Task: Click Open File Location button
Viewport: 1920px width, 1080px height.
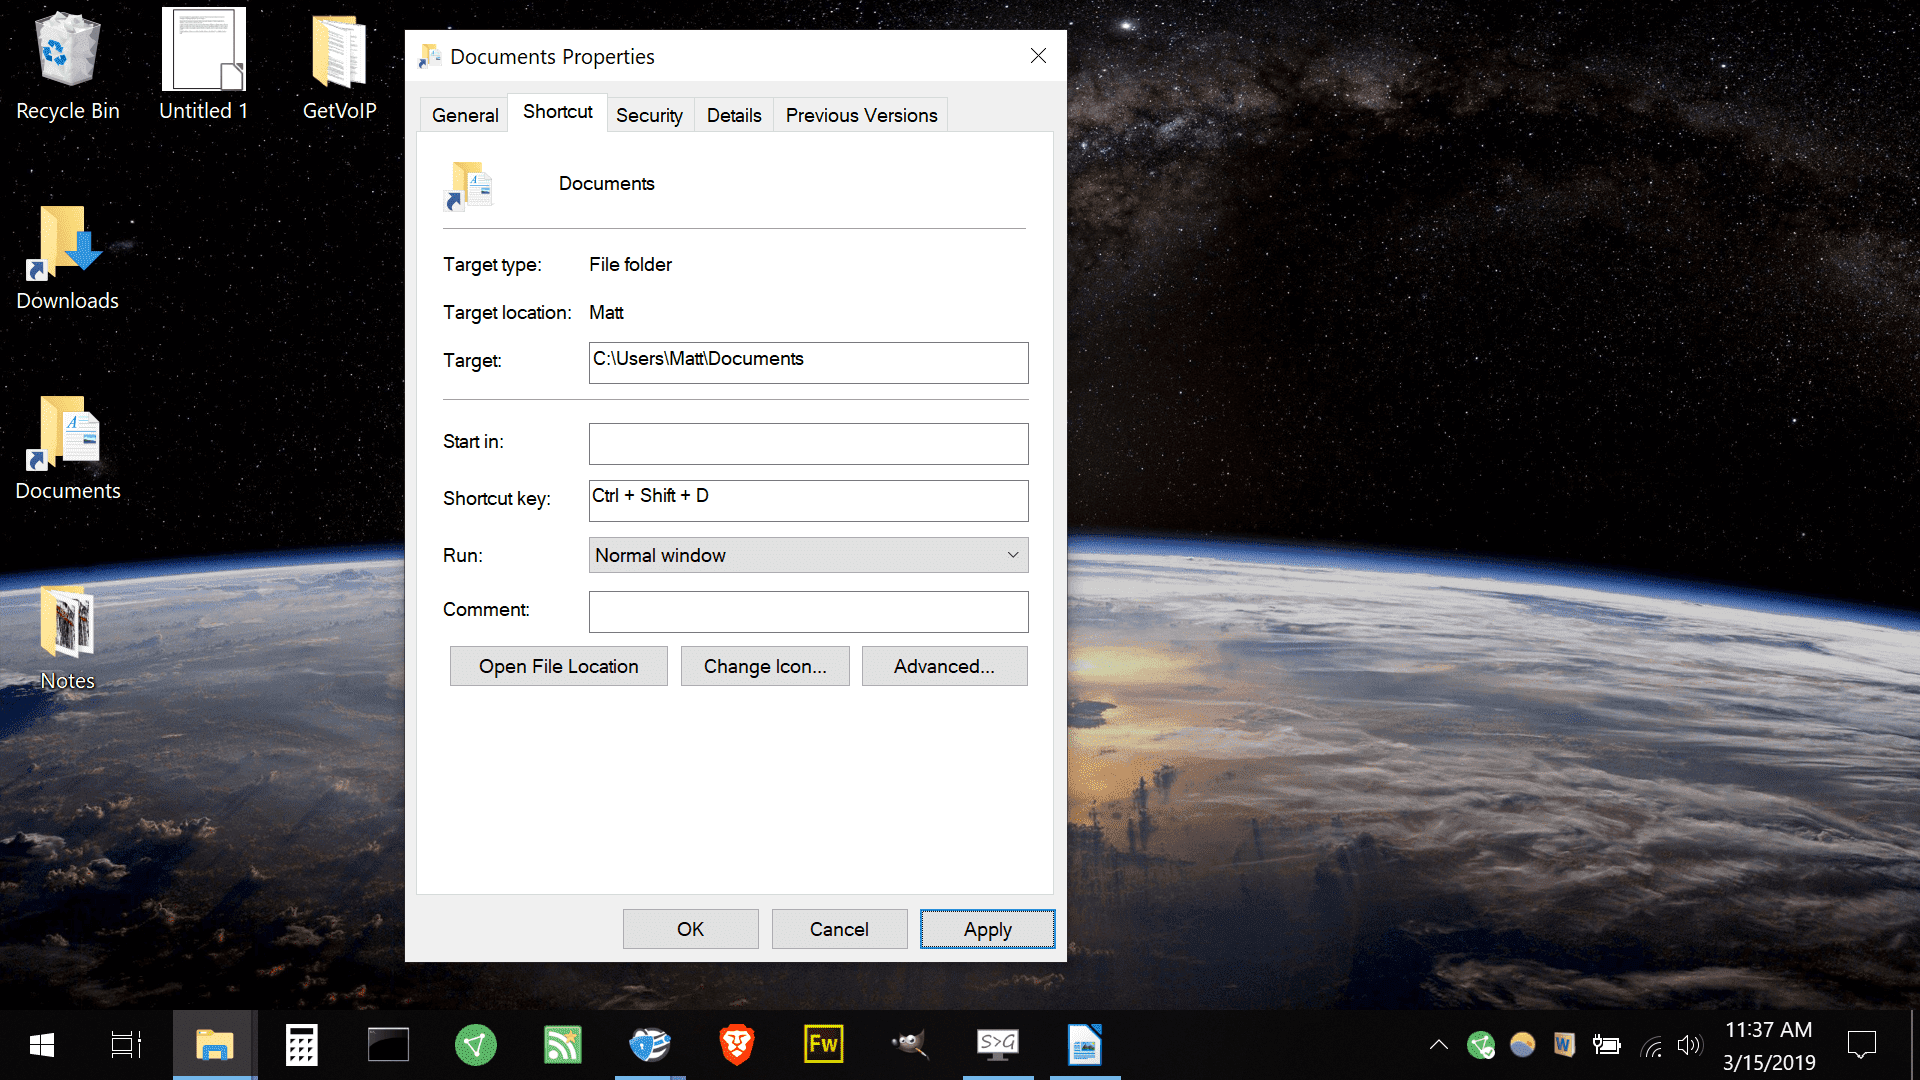Action: (x=558, y=666)
